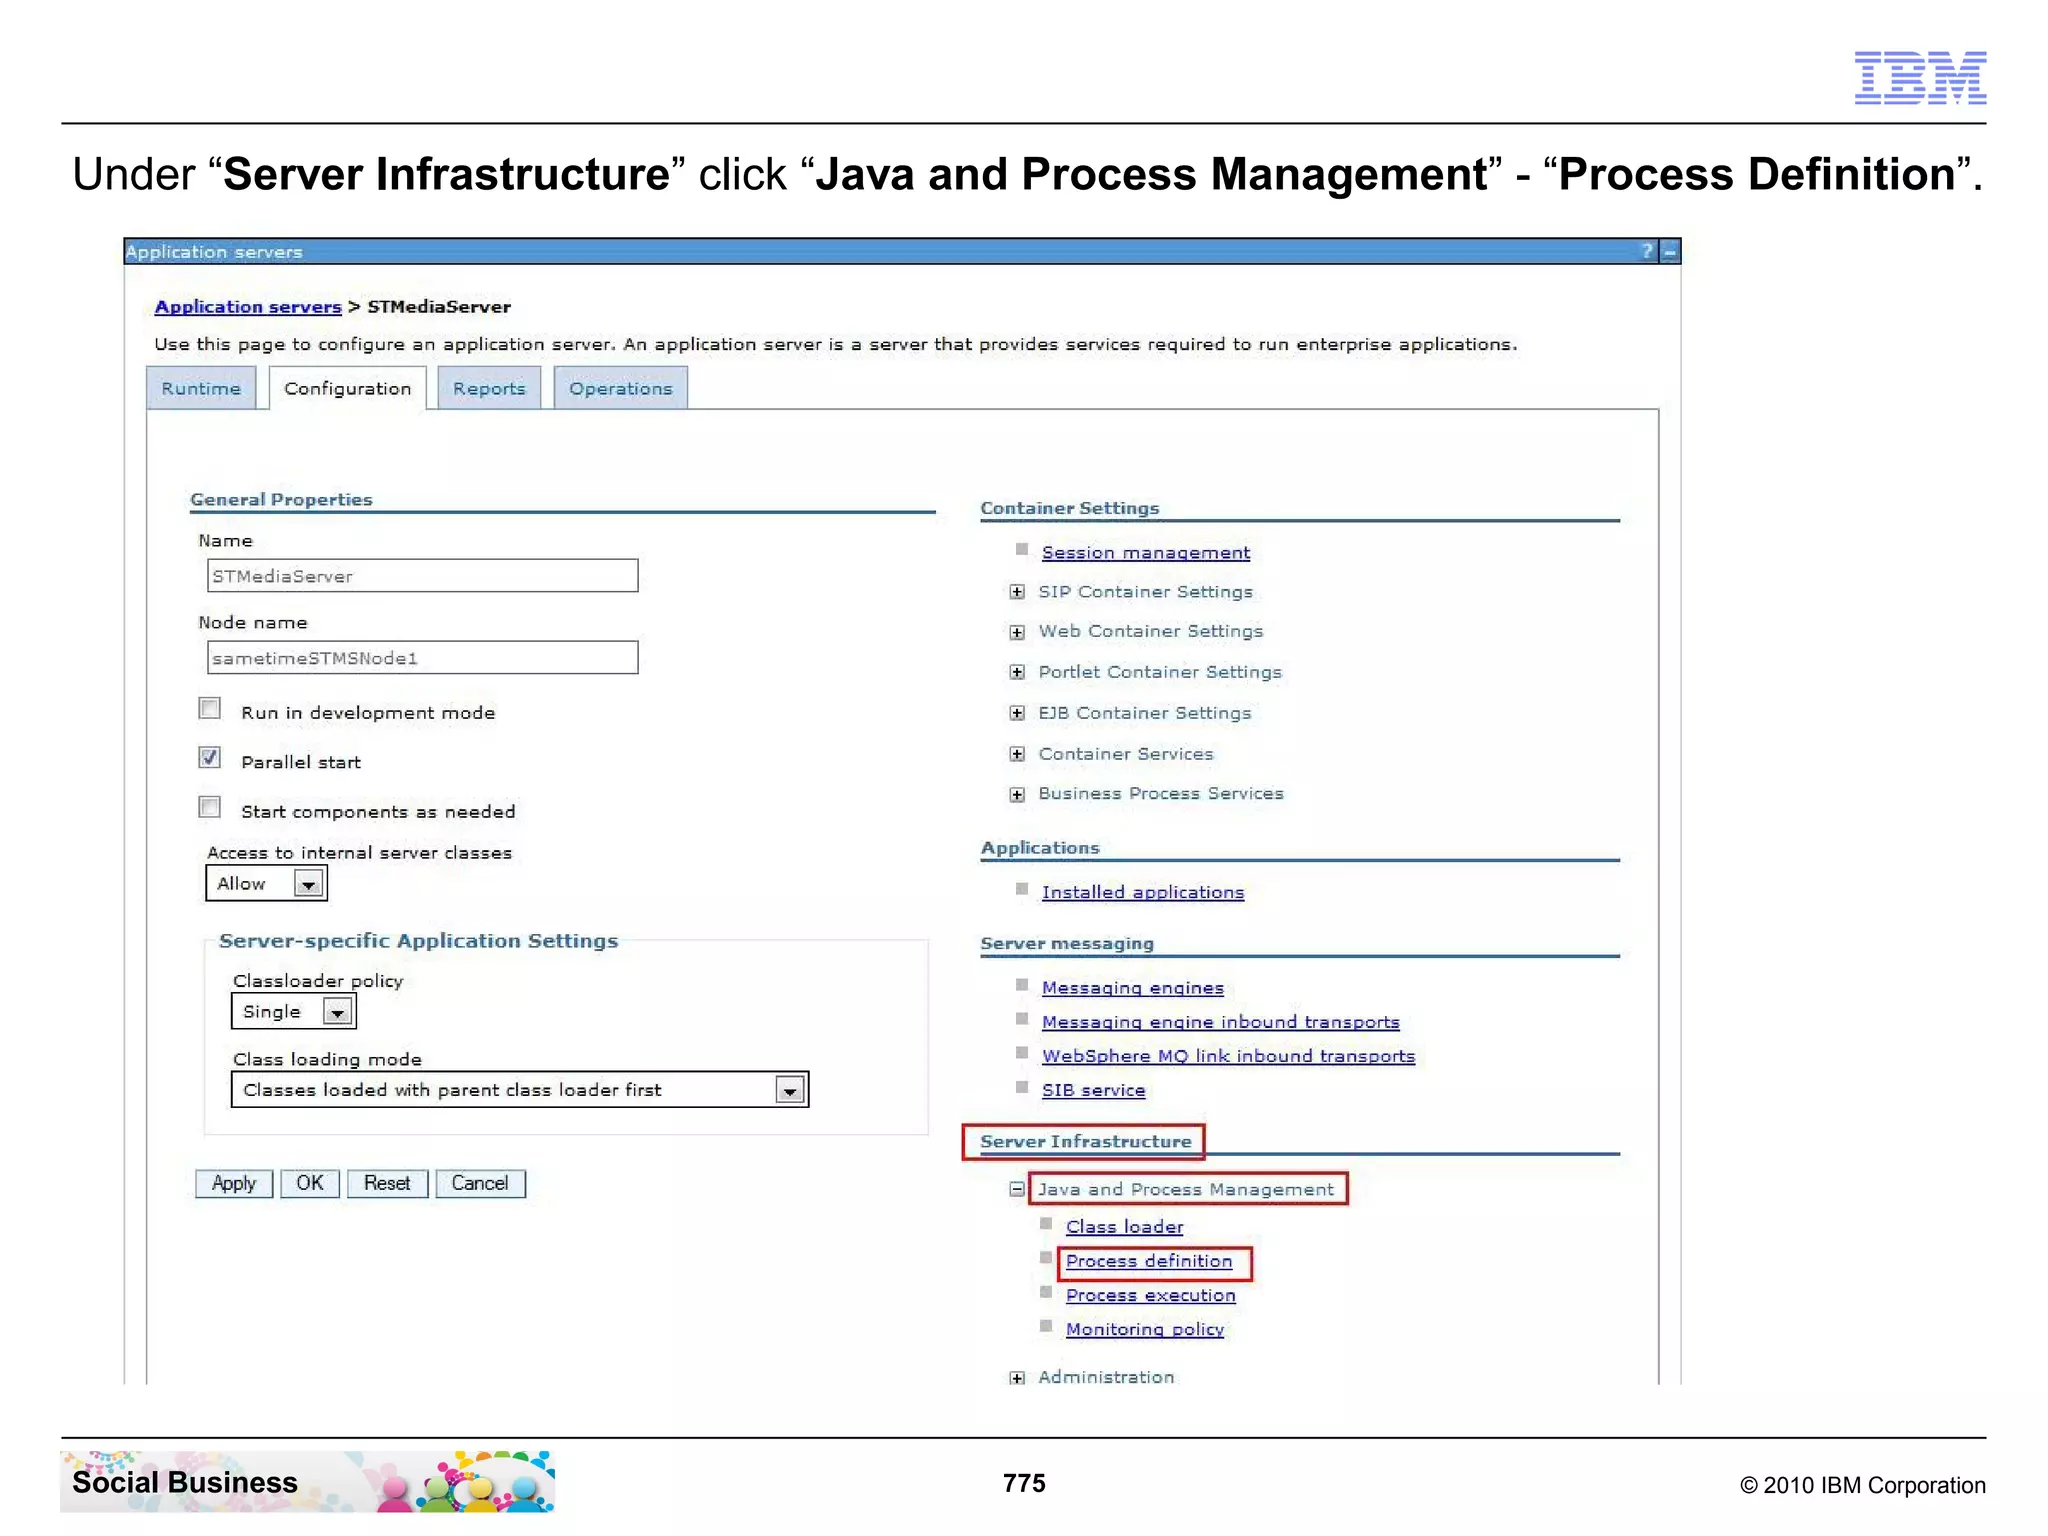Click the Name field STMediaServer
The image size is (2048, 1536).
tap(422, 576)
